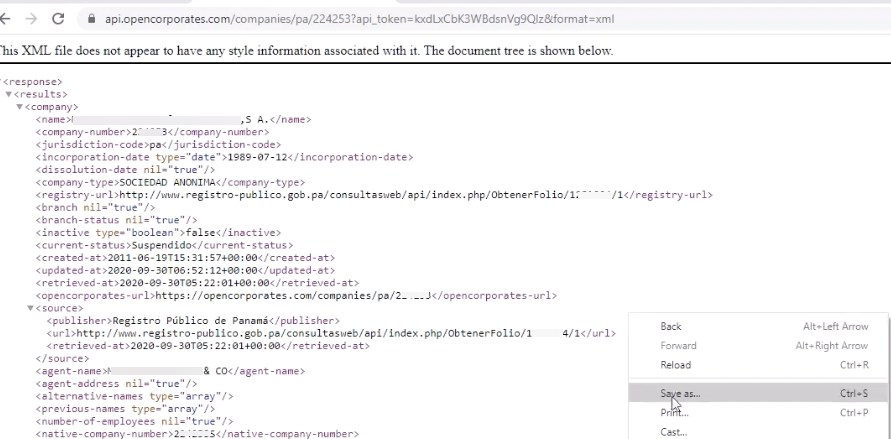The height and width of the screenshot is (439, 891).
Task: Click the Reload page icon
Action: click(x=58, y=19)
